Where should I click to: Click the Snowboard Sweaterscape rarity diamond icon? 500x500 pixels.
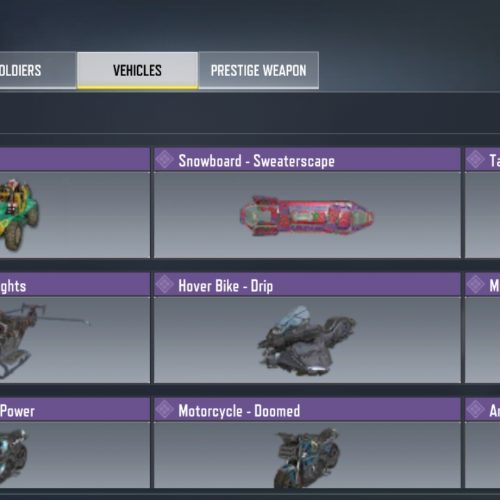[165, 159]
